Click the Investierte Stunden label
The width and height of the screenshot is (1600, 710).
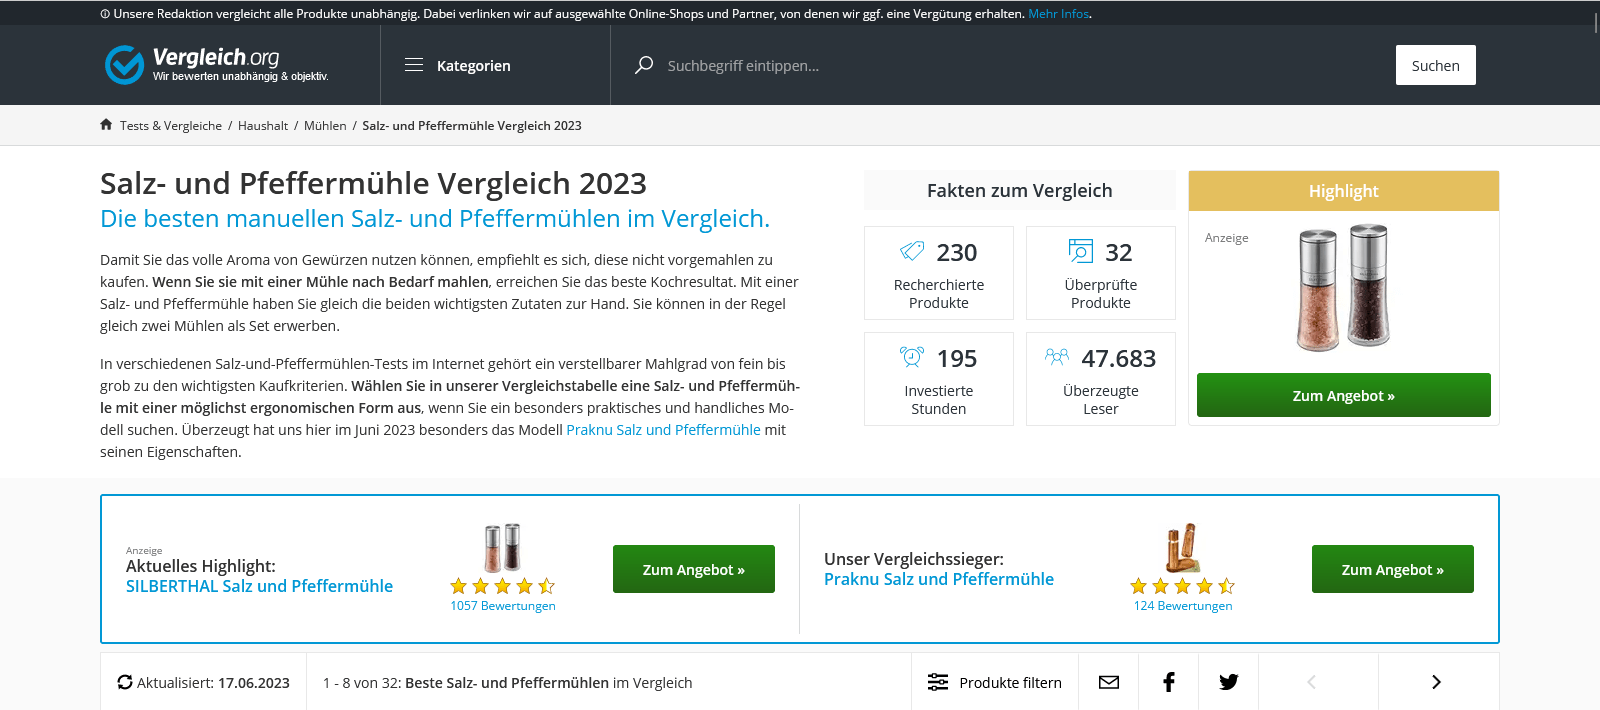point(939,400)
